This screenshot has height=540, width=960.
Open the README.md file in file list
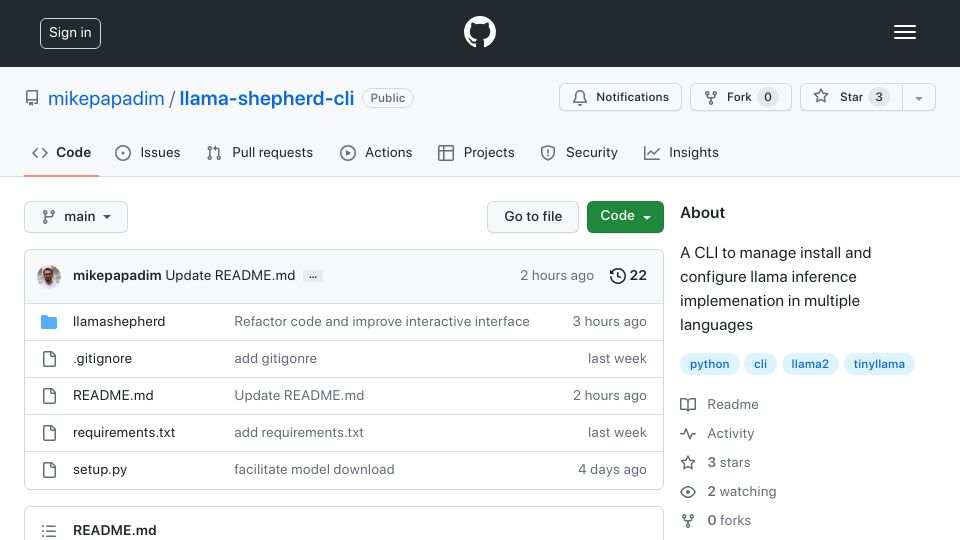point(113,396)
